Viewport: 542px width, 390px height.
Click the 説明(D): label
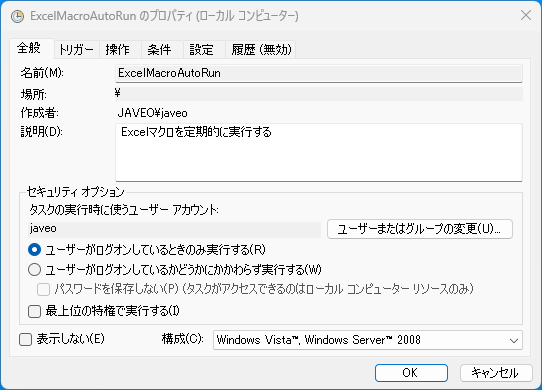pyautogui.click(x=41, y=132)
